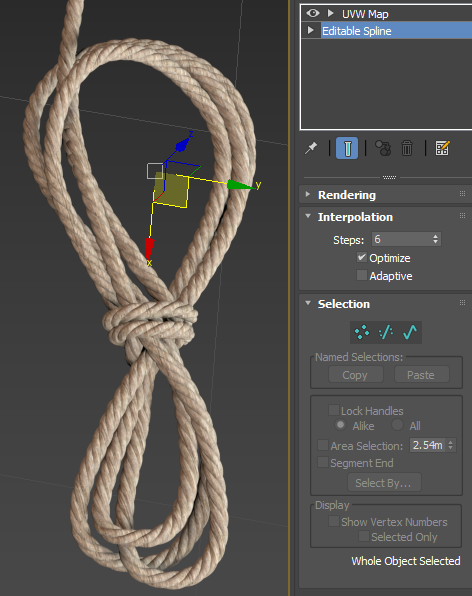Click Remove Modifier trash icon
This screenshot has height=596, width=472.
coord(407,148)
